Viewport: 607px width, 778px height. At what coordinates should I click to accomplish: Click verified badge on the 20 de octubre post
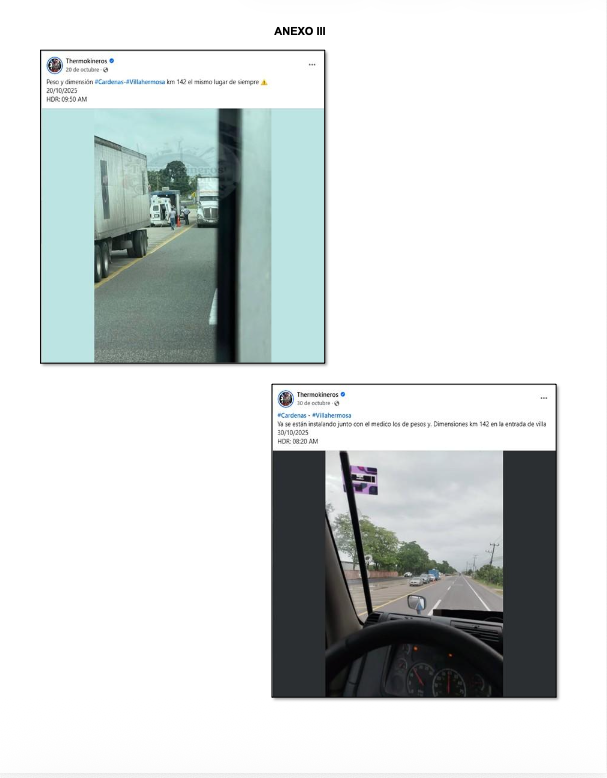pos(112,61)
